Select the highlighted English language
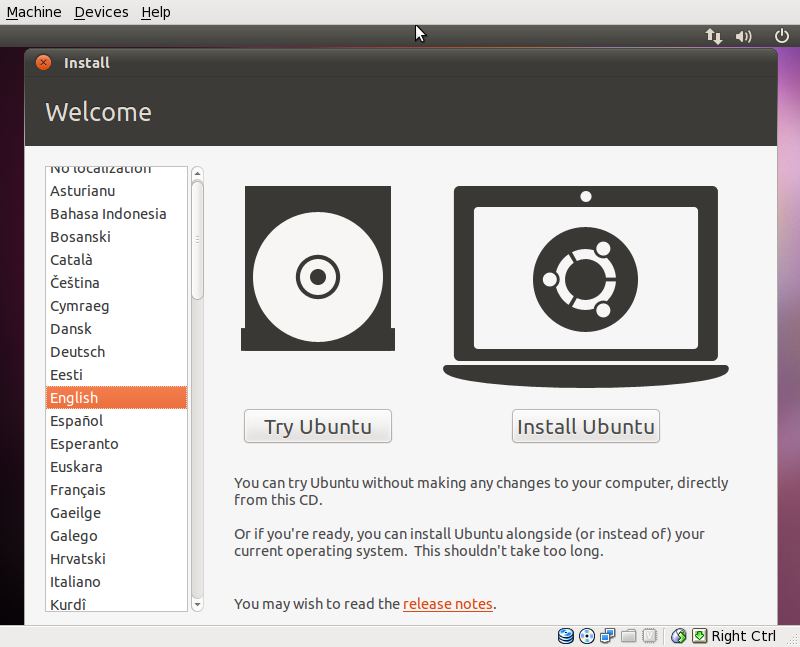This screenshot has width=800, height=647. pos(116,397)
